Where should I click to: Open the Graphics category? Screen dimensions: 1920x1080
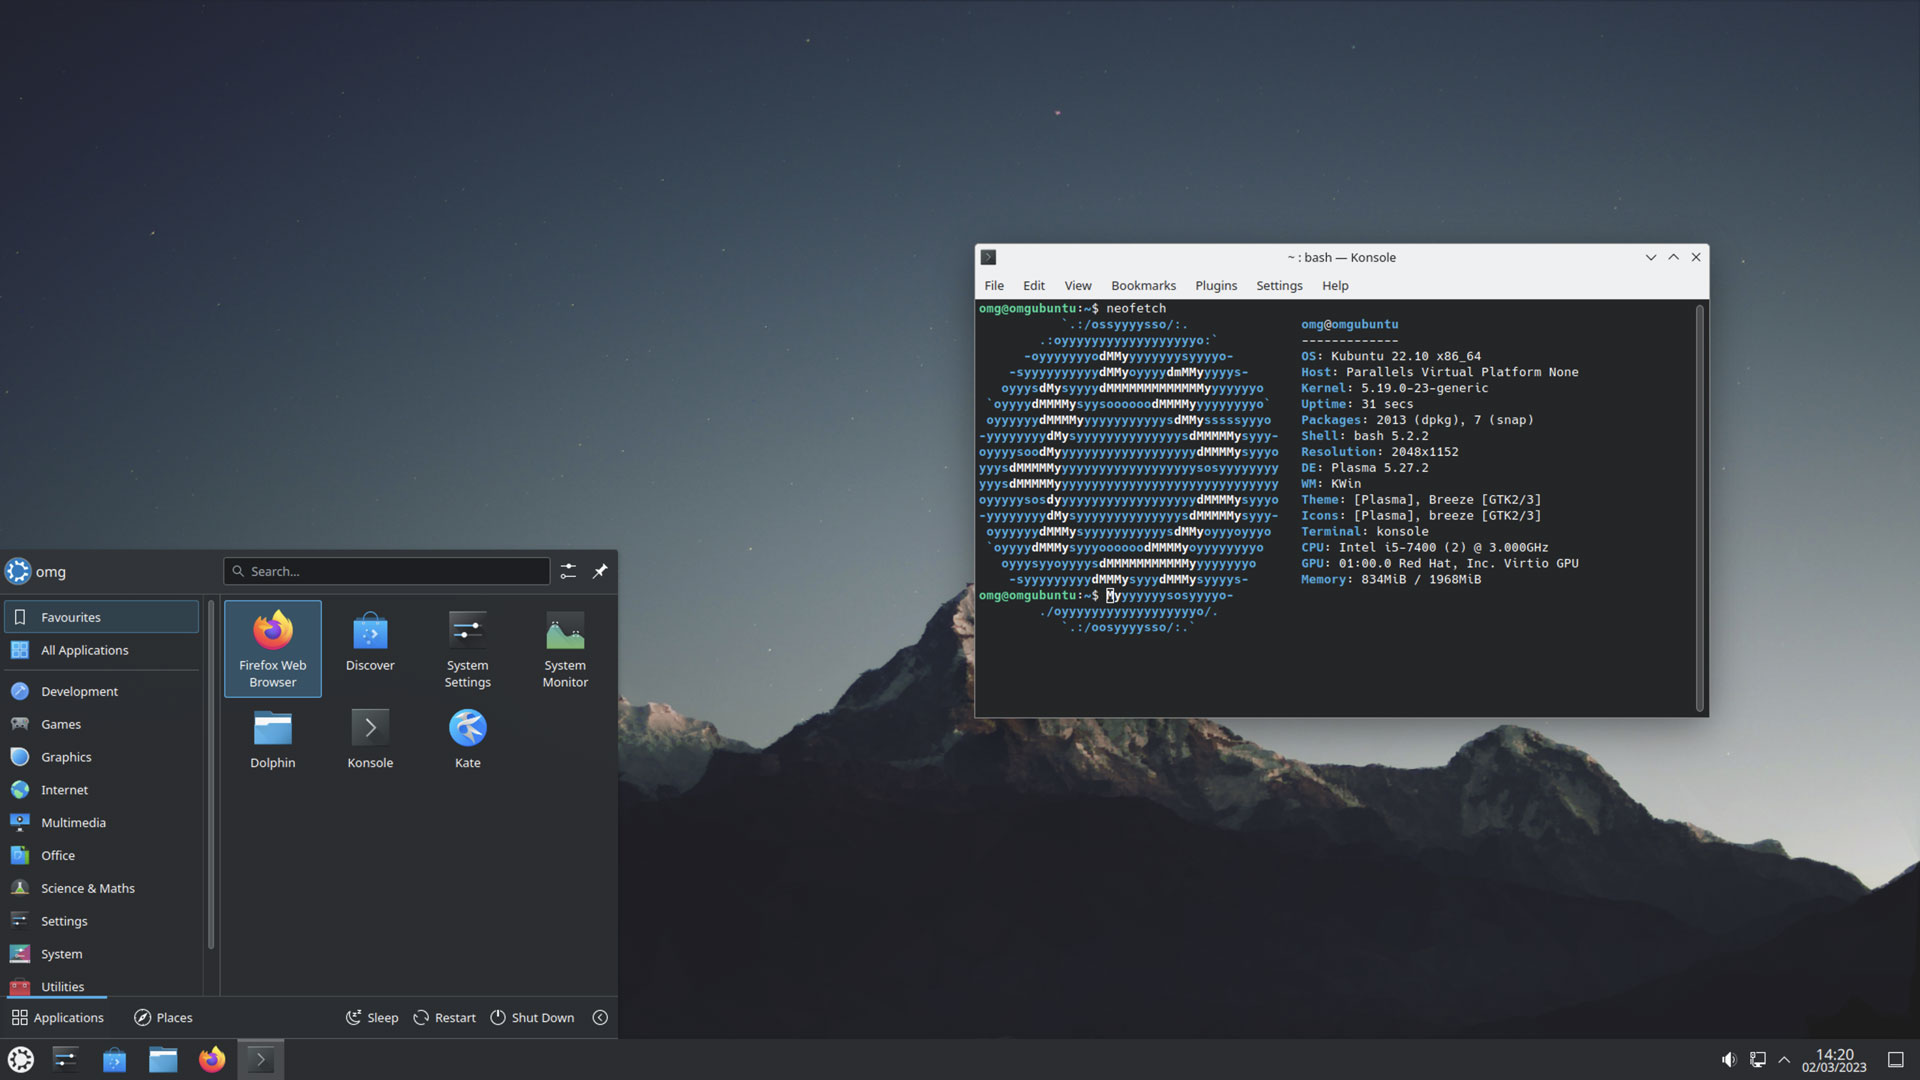pyautogui.click(x=101, y=757)
